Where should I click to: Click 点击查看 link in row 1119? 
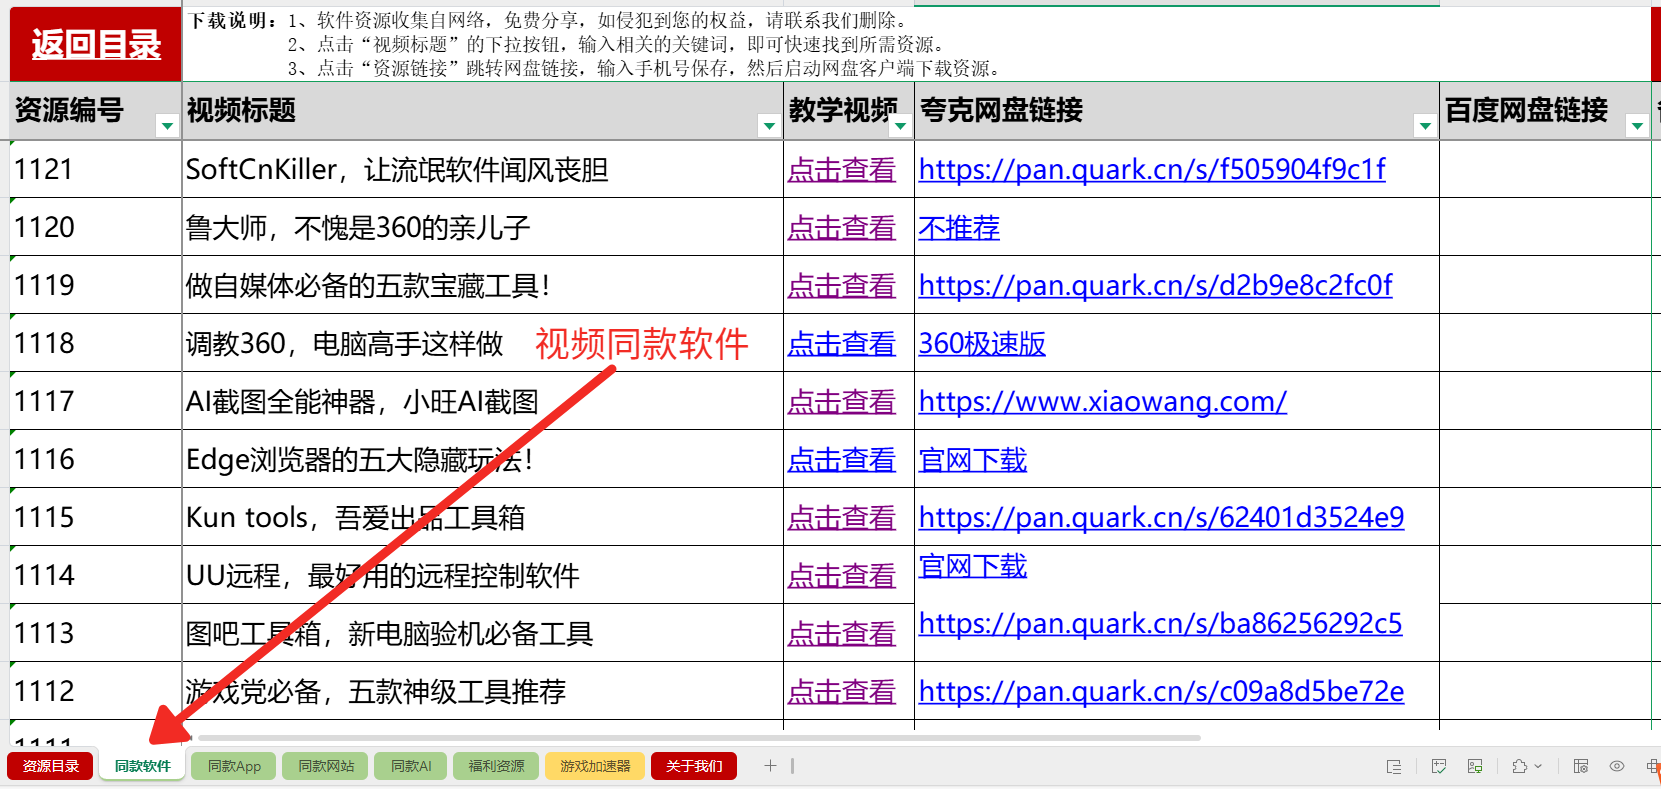click(842, 286)
